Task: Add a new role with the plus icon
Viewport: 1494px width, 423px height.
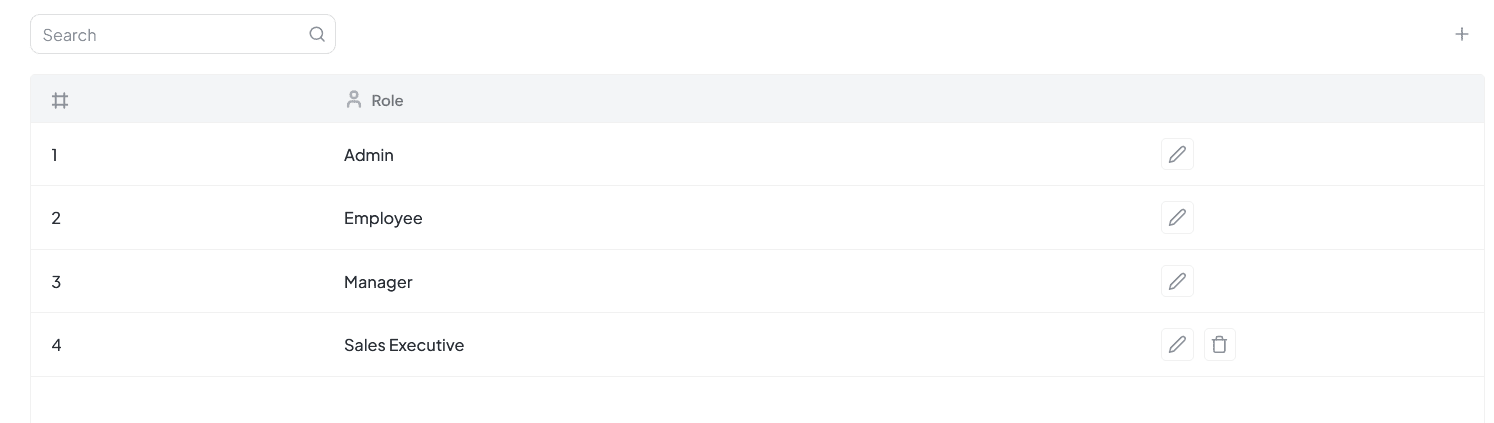Action: click(x=1461, y=34)
